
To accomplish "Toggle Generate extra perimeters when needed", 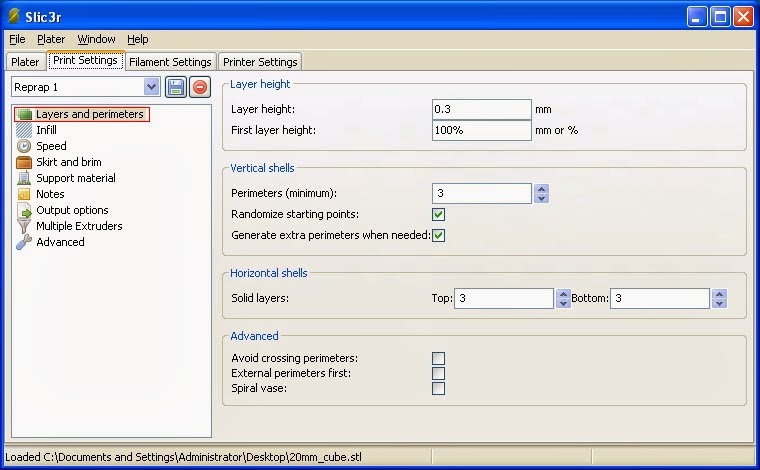I will pos(439,235).
